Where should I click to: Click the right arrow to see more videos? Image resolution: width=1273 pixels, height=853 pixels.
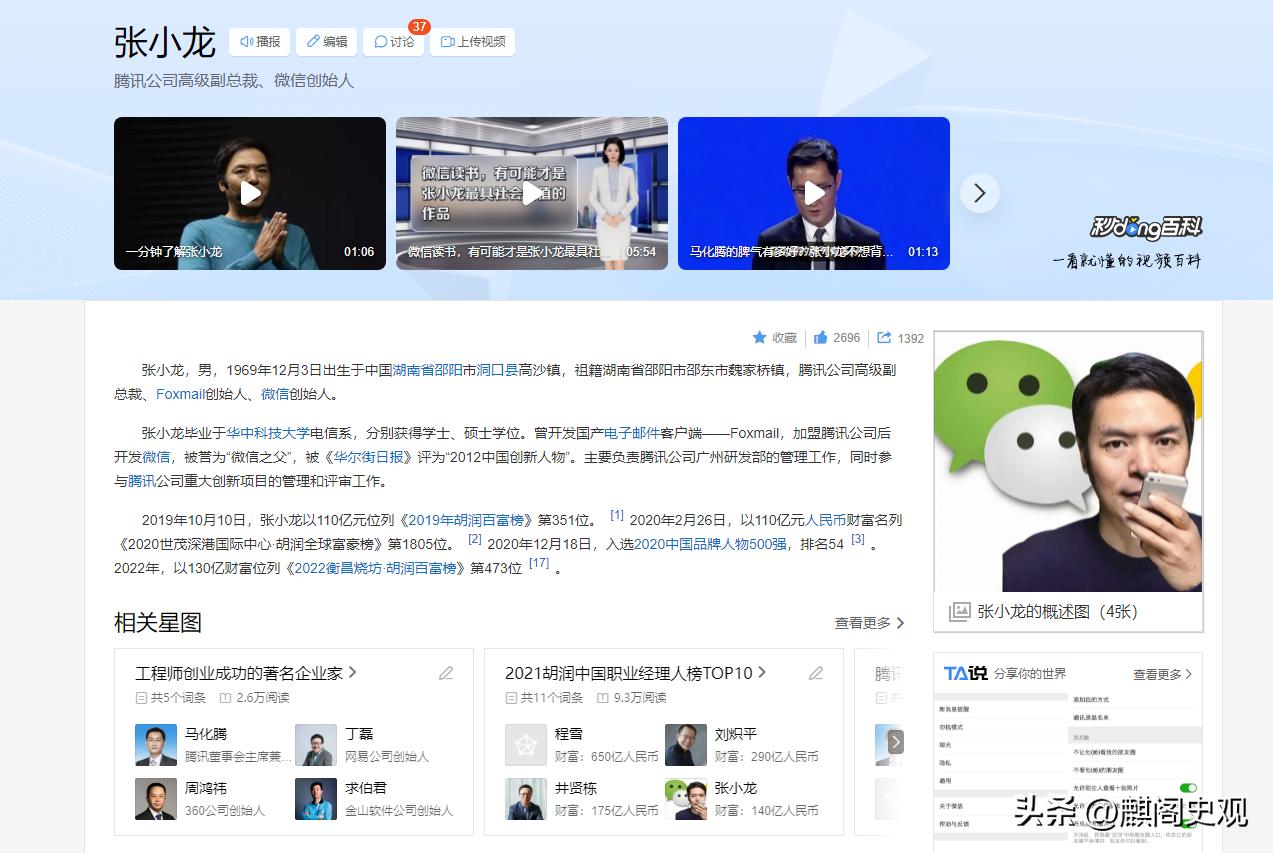pyautogui.click(x=979, y=193)
